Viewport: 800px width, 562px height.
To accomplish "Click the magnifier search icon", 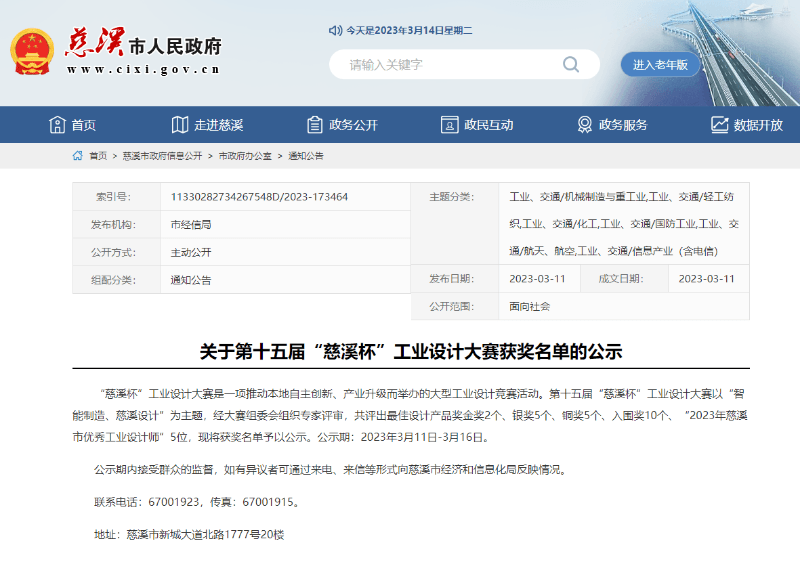I will coord(570,64).
